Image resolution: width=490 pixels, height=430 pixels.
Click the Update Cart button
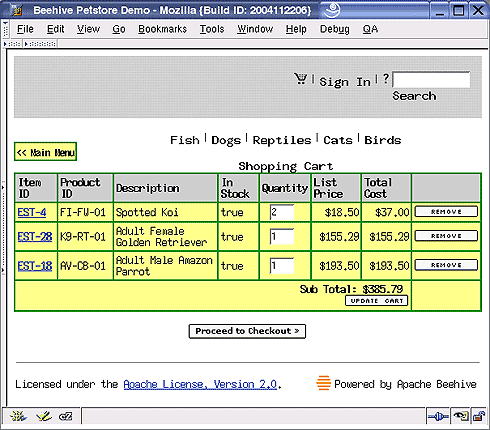point(377,301)
